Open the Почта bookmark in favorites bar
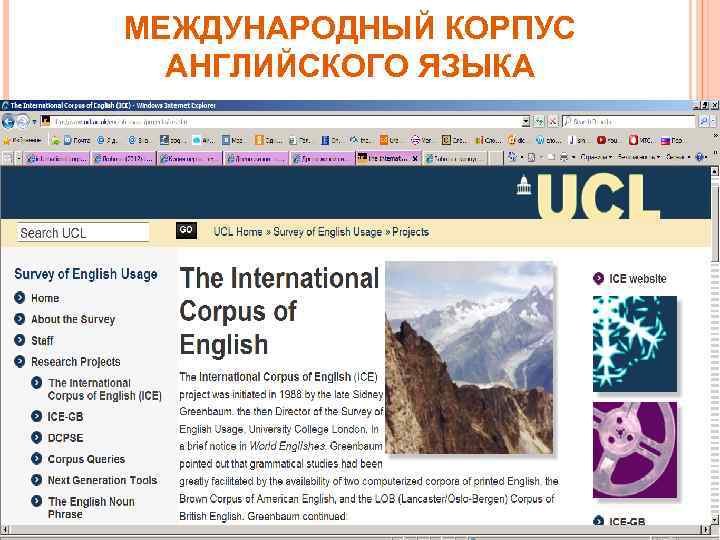 (77, 140)
